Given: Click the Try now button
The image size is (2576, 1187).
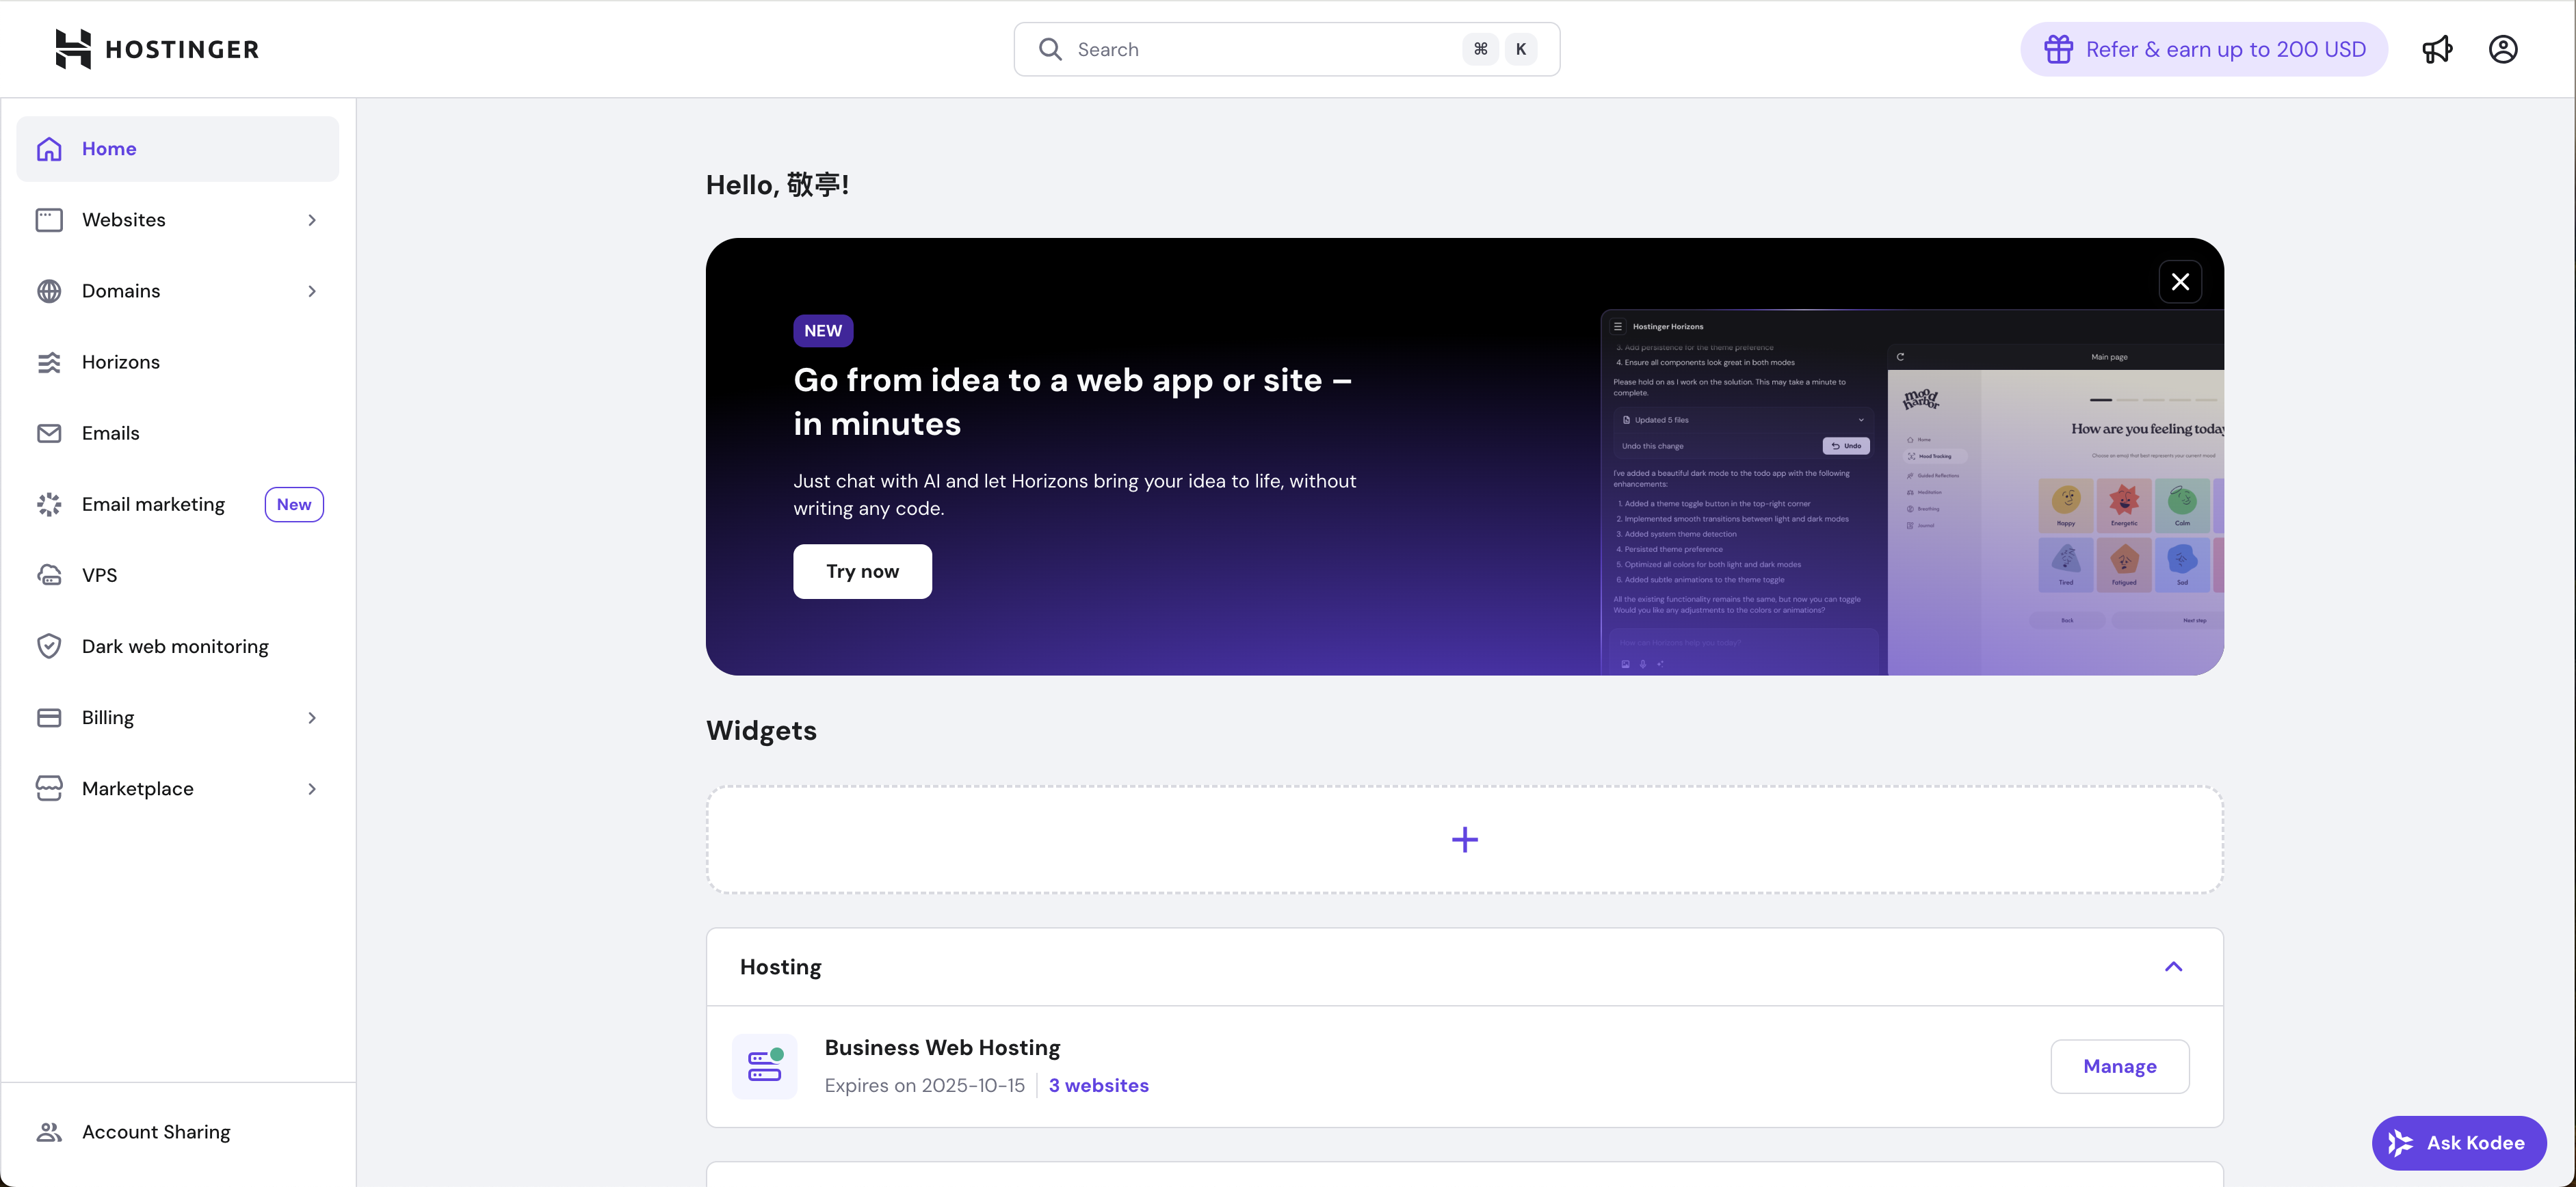Looking at the screenshot, I should [862, 571].
